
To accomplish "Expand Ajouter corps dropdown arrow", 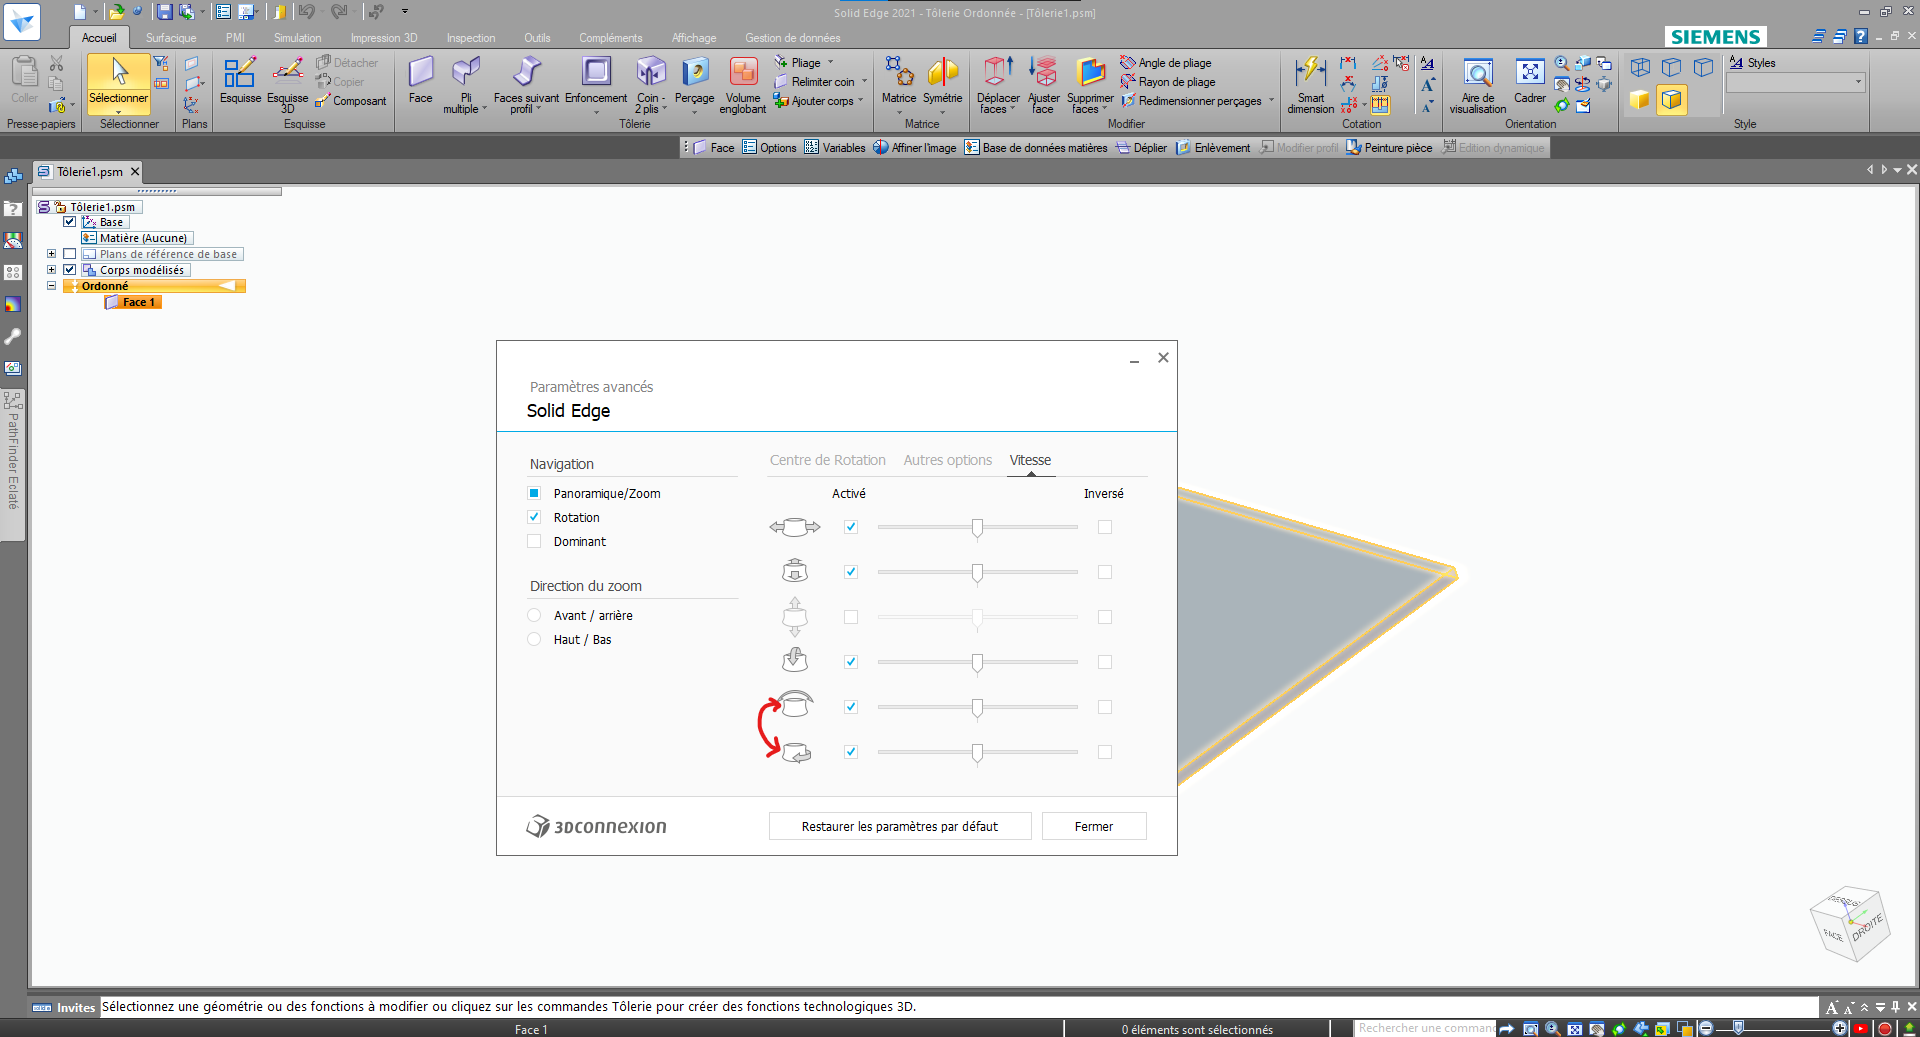I will [860, 101].
